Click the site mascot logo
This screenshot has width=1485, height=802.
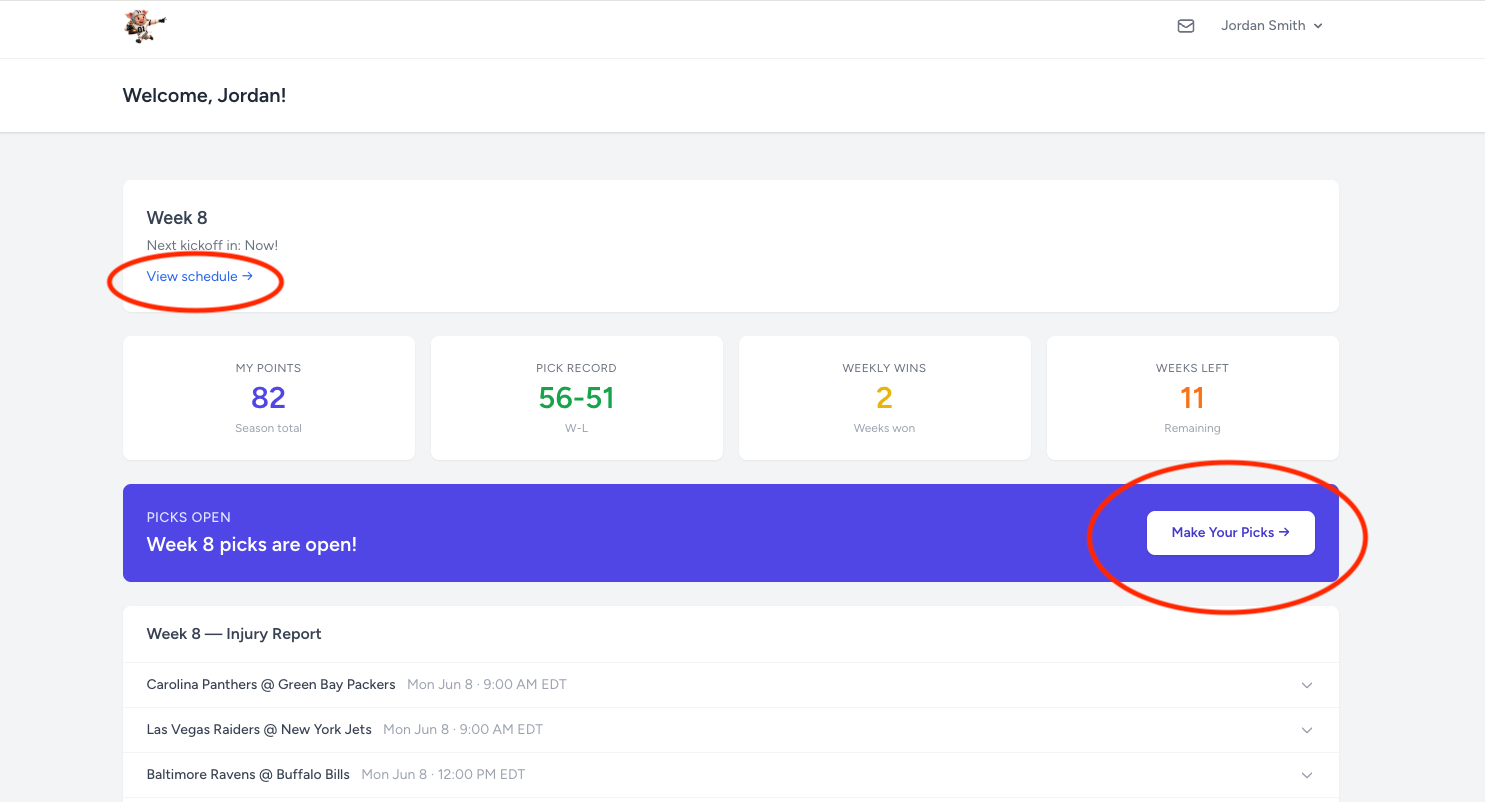145,26
